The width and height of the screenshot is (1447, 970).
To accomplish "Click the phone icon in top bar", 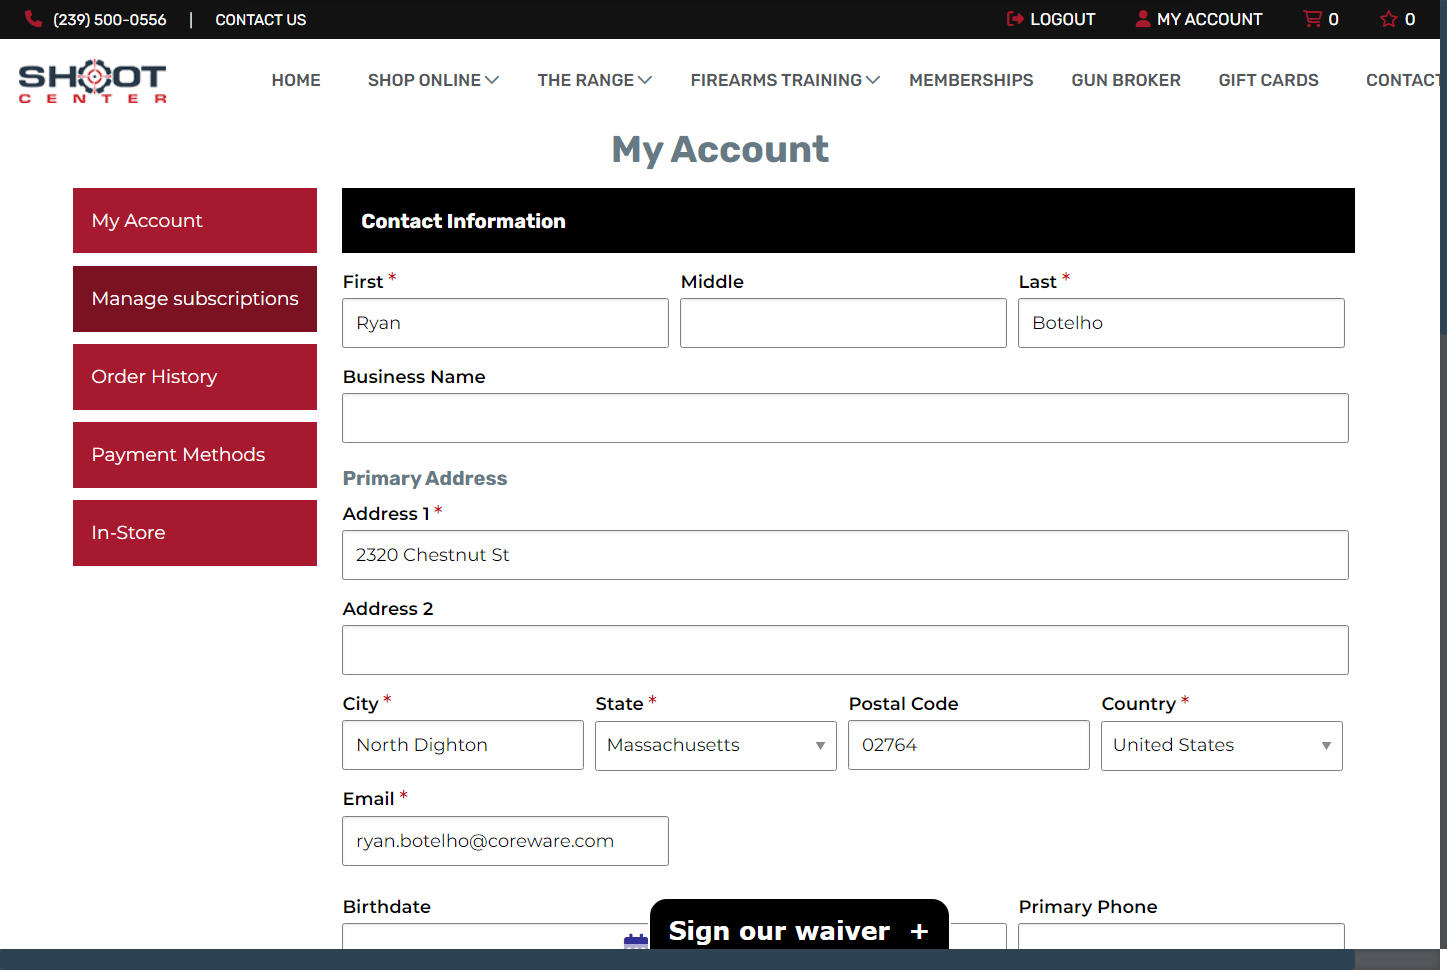I will coord(33,19).
